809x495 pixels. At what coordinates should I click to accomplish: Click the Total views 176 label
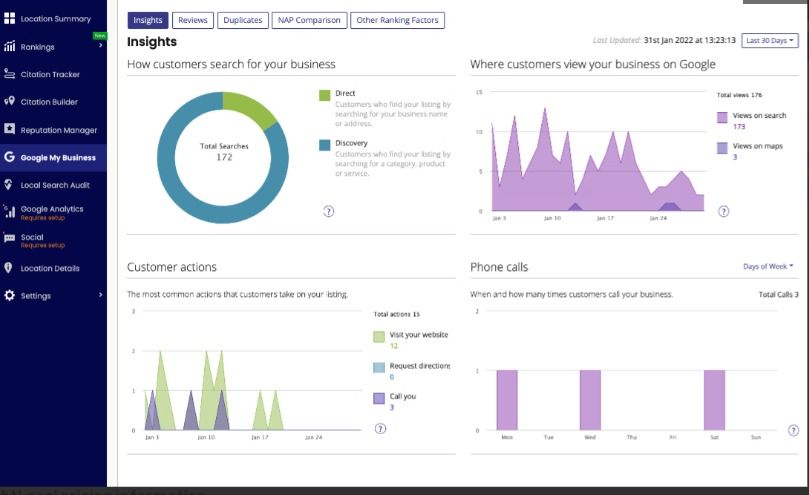coord(739,95)
